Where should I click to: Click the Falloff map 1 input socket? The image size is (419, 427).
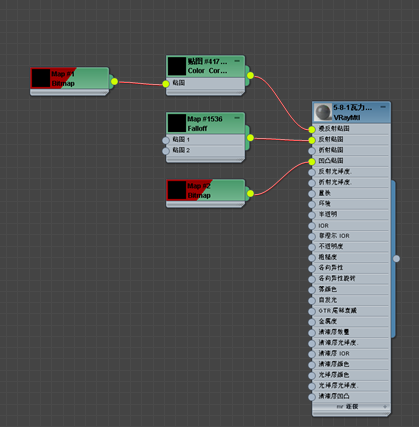tap(166, 140)
